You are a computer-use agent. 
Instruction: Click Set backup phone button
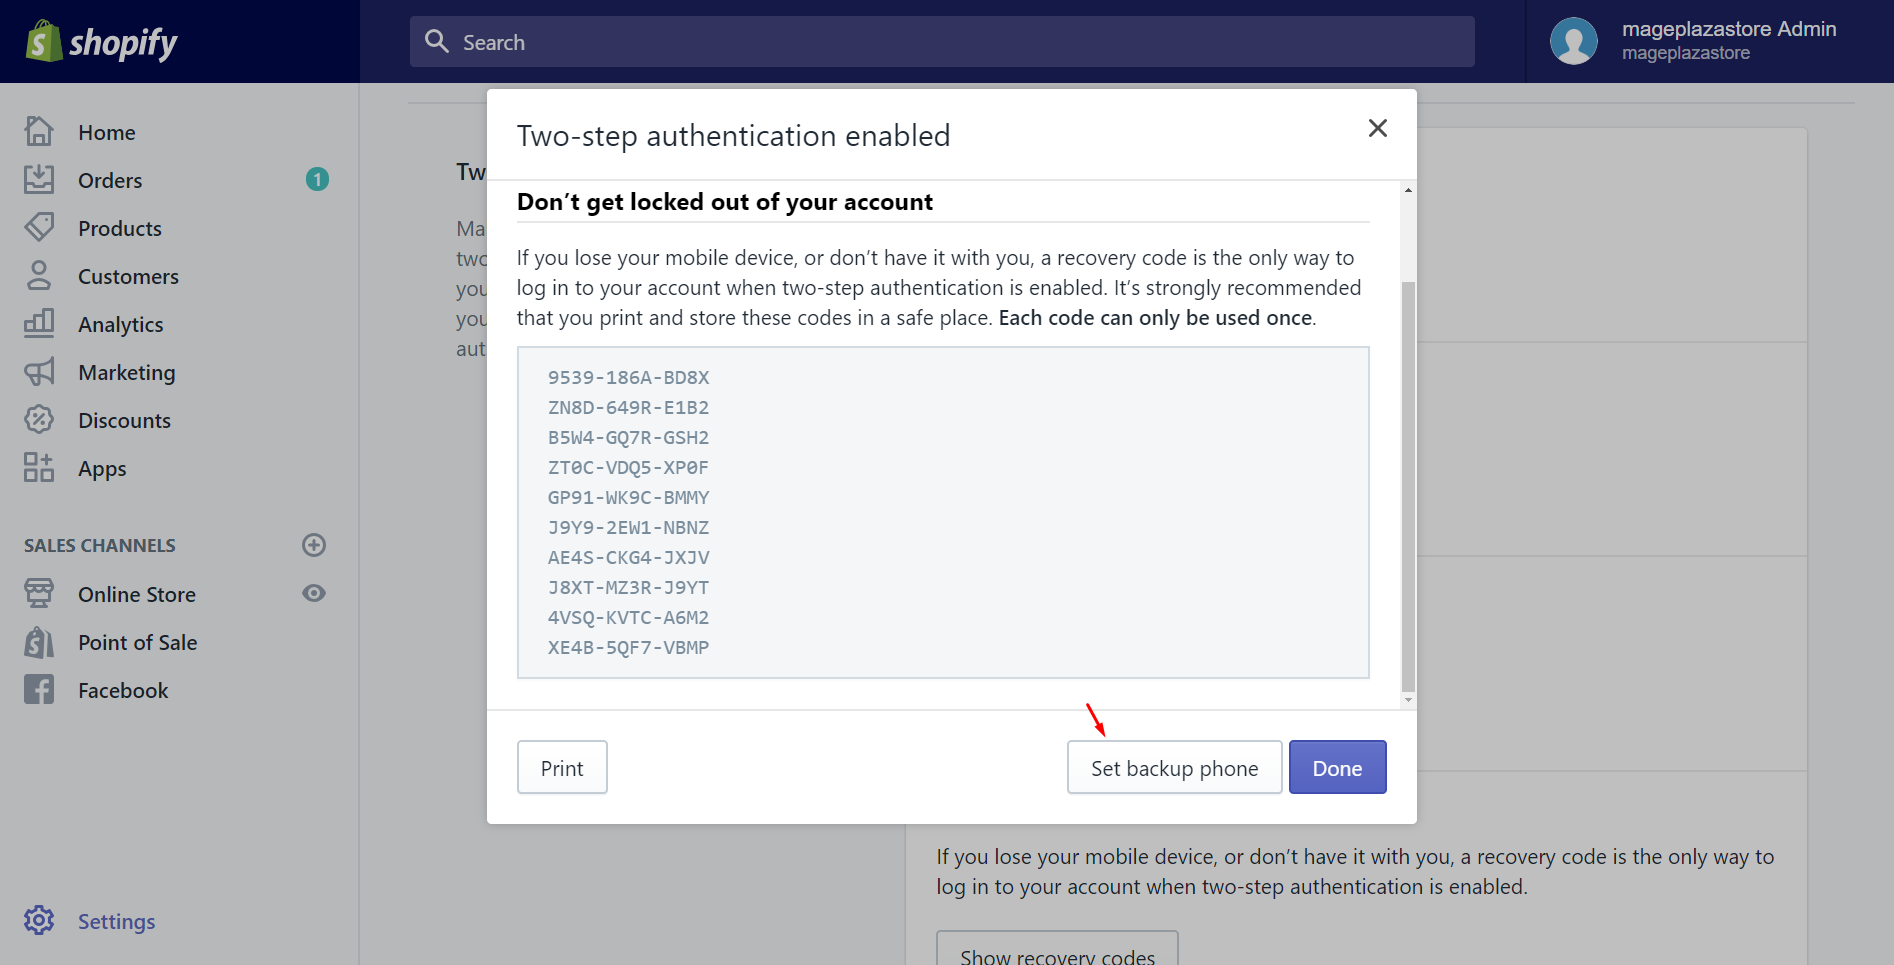[1174, 767]
